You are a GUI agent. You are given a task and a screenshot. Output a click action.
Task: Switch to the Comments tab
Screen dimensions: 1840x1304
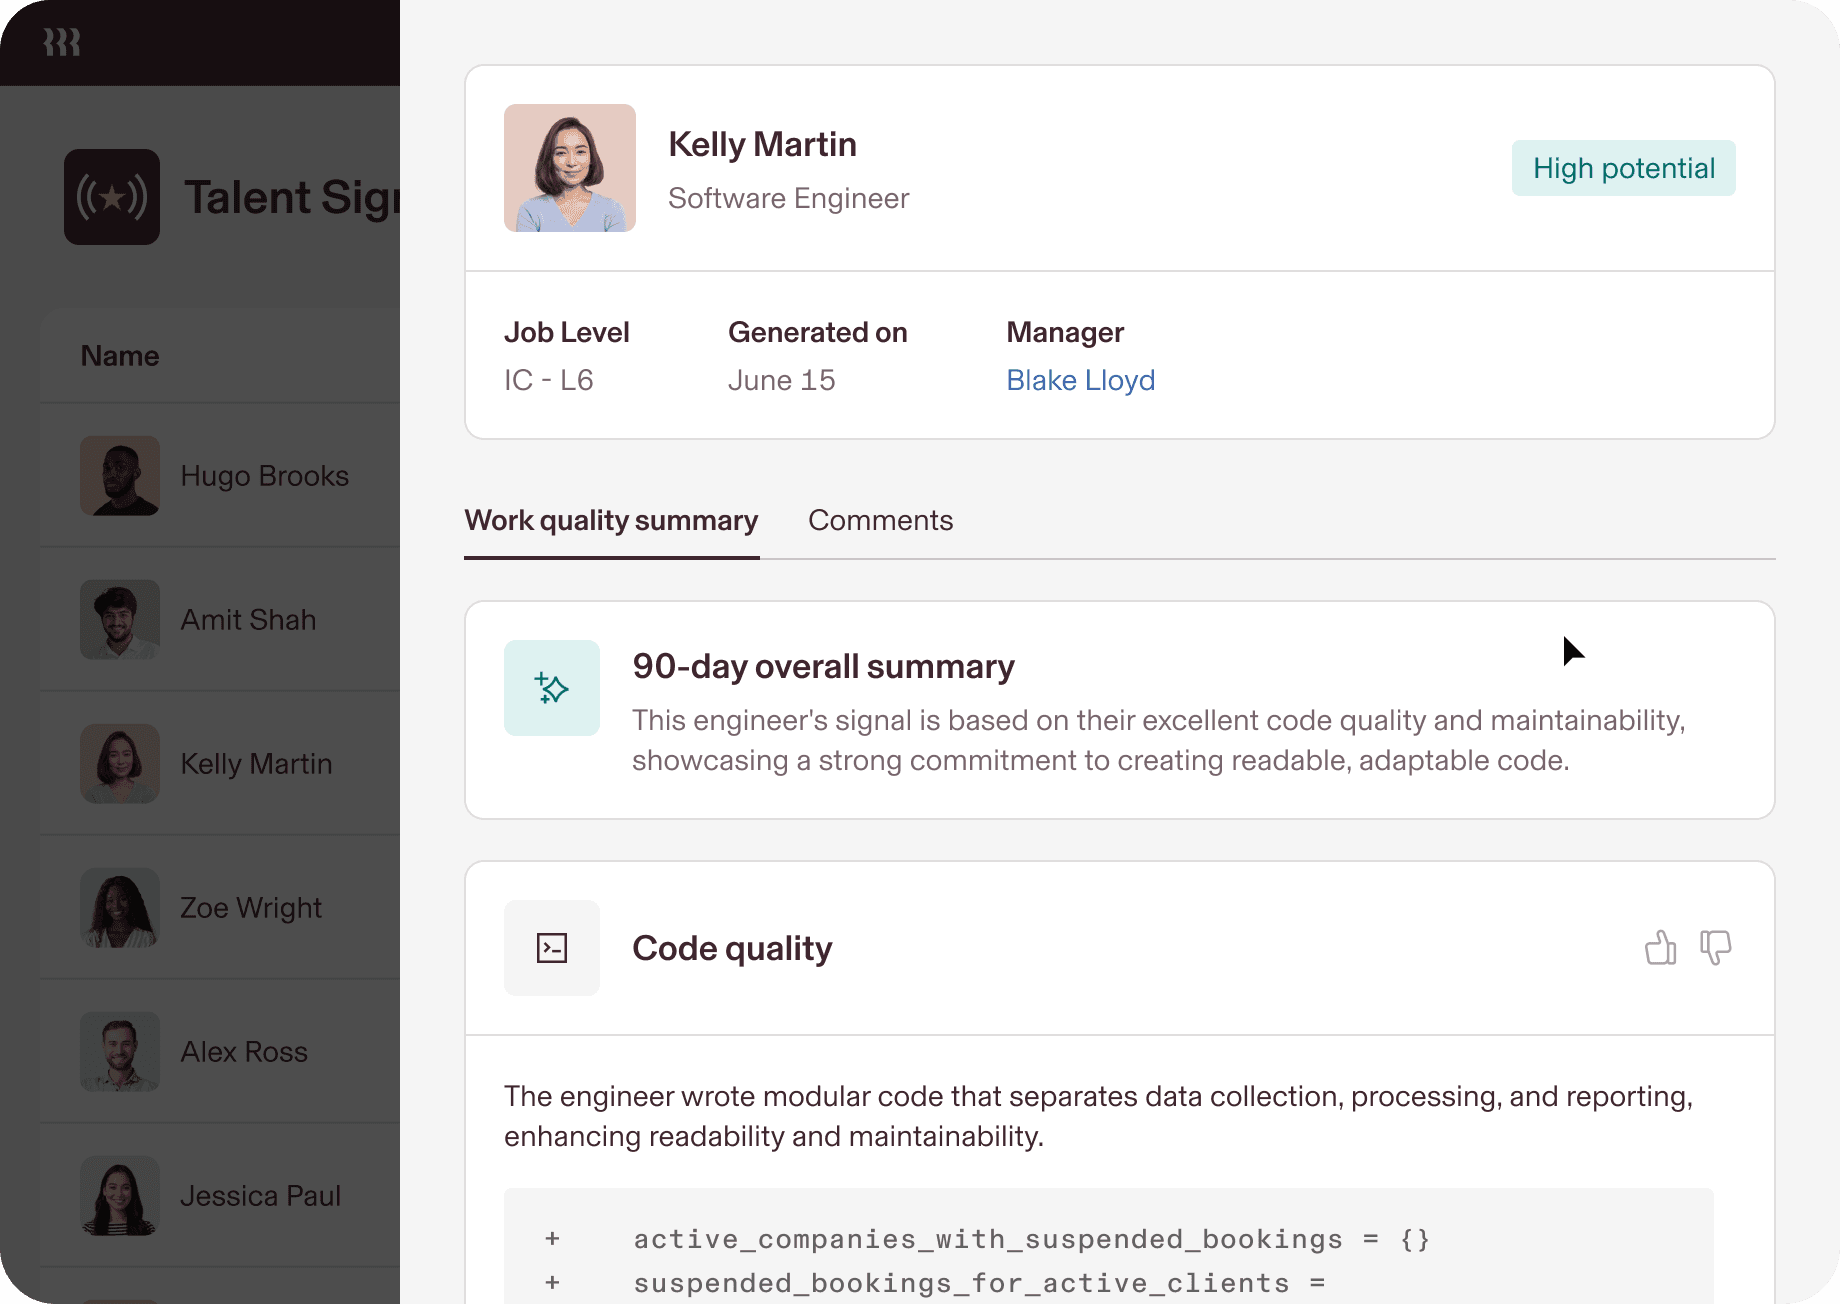click(x=880, y=520)
